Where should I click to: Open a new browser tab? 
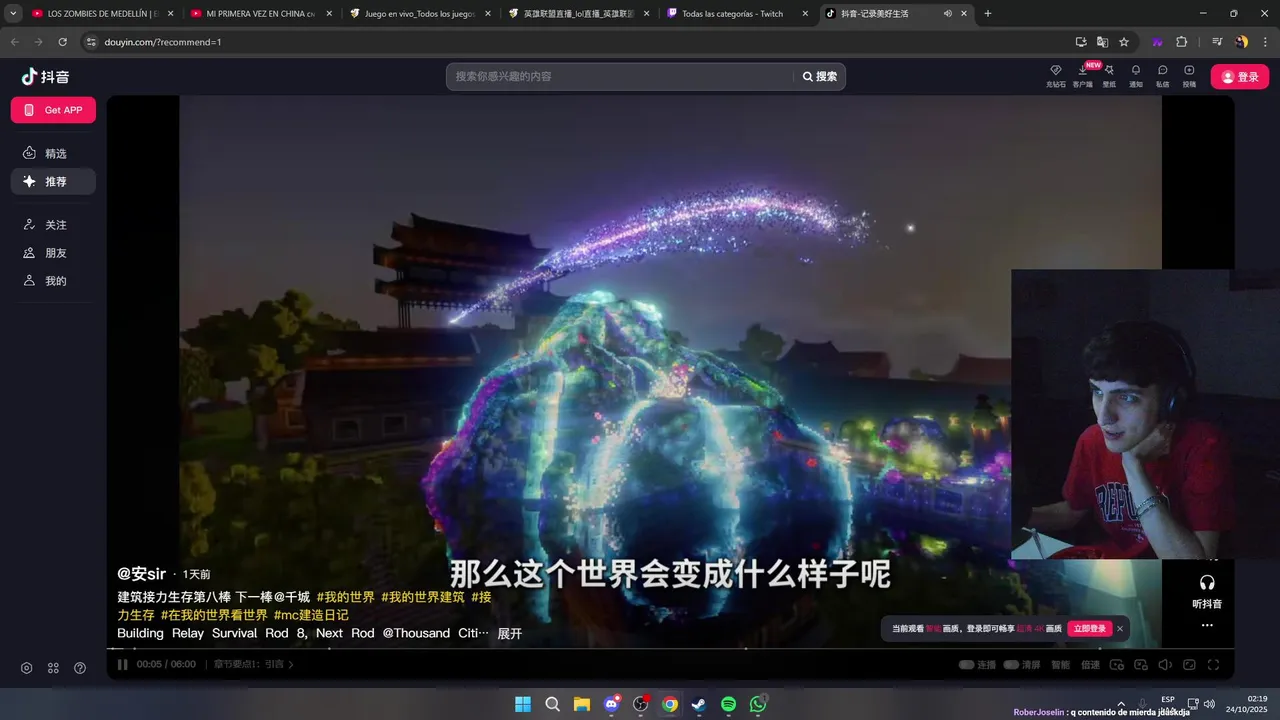pos(988,14)
